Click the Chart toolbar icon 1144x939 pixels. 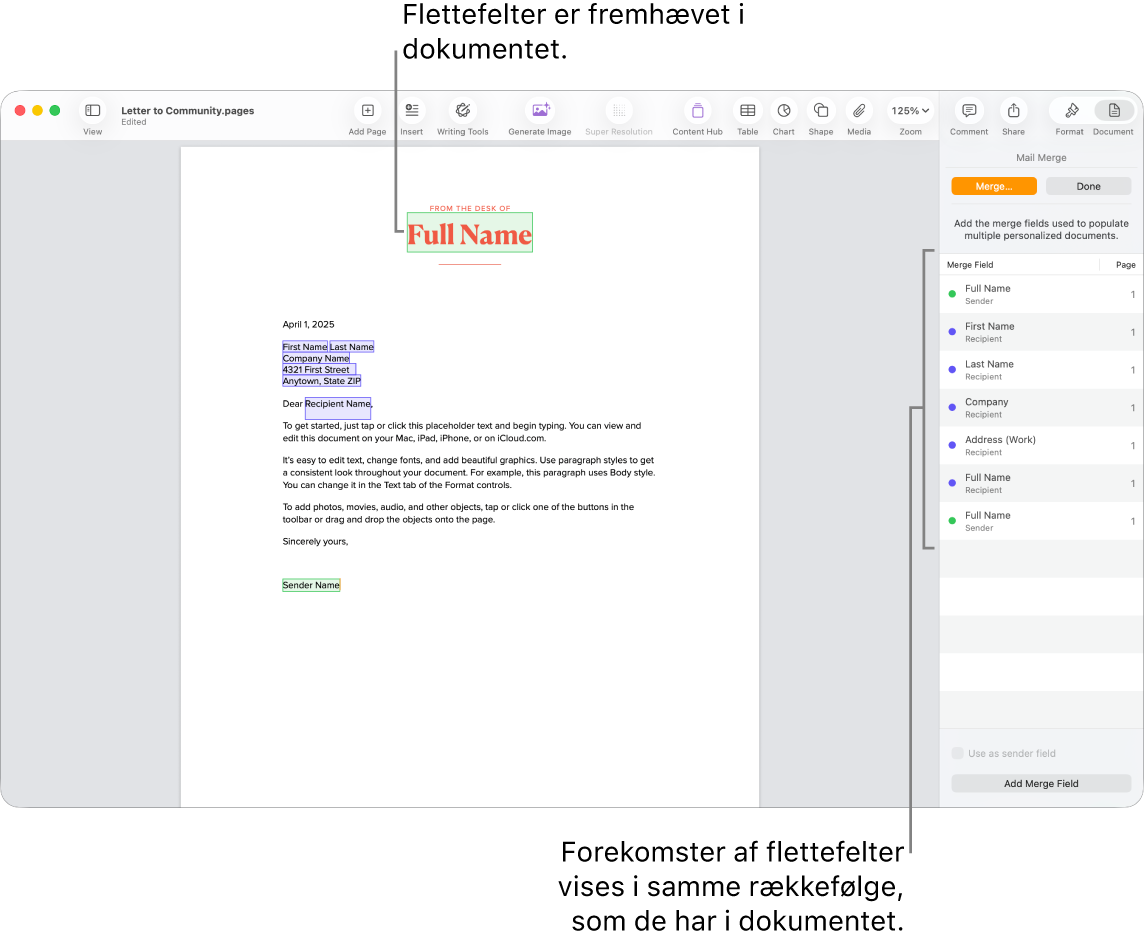[784, 110]
